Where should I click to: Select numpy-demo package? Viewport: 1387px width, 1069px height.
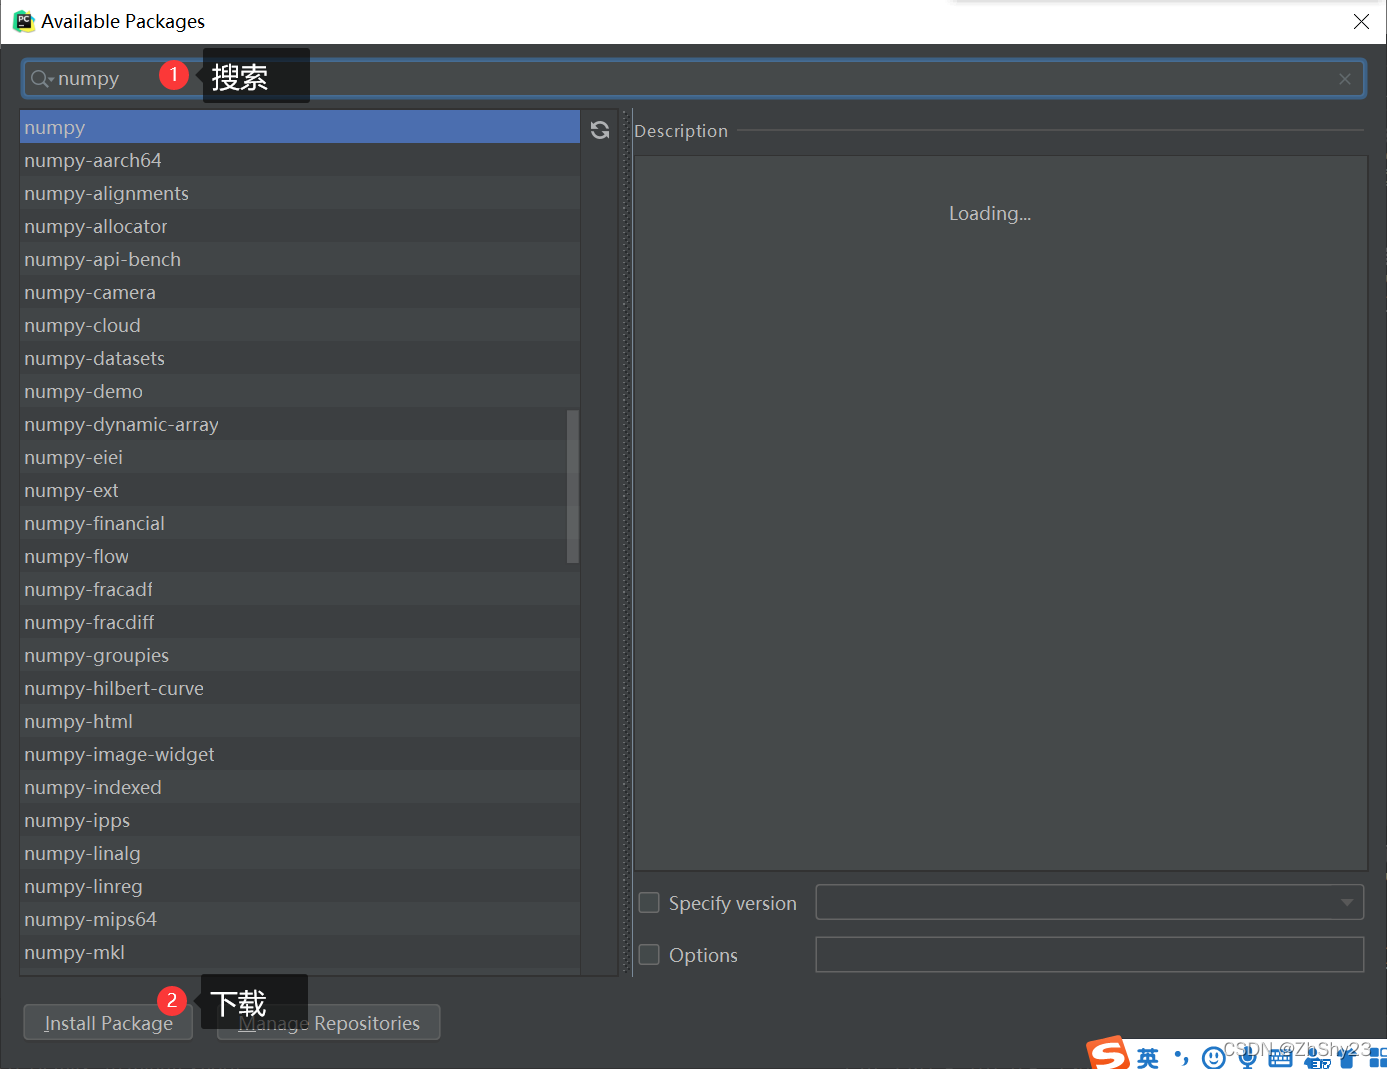click(x=300, y=391)
